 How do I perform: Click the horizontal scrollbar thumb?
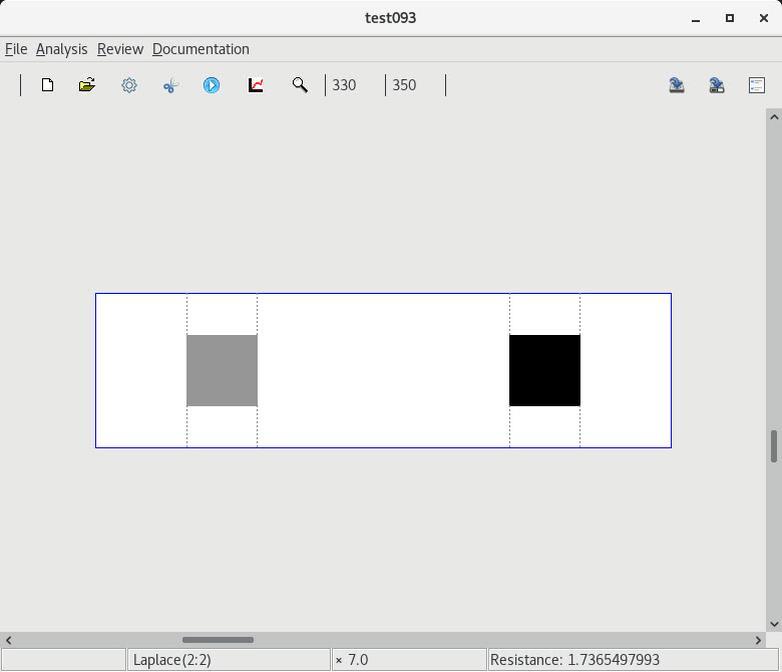coord(217,640)
